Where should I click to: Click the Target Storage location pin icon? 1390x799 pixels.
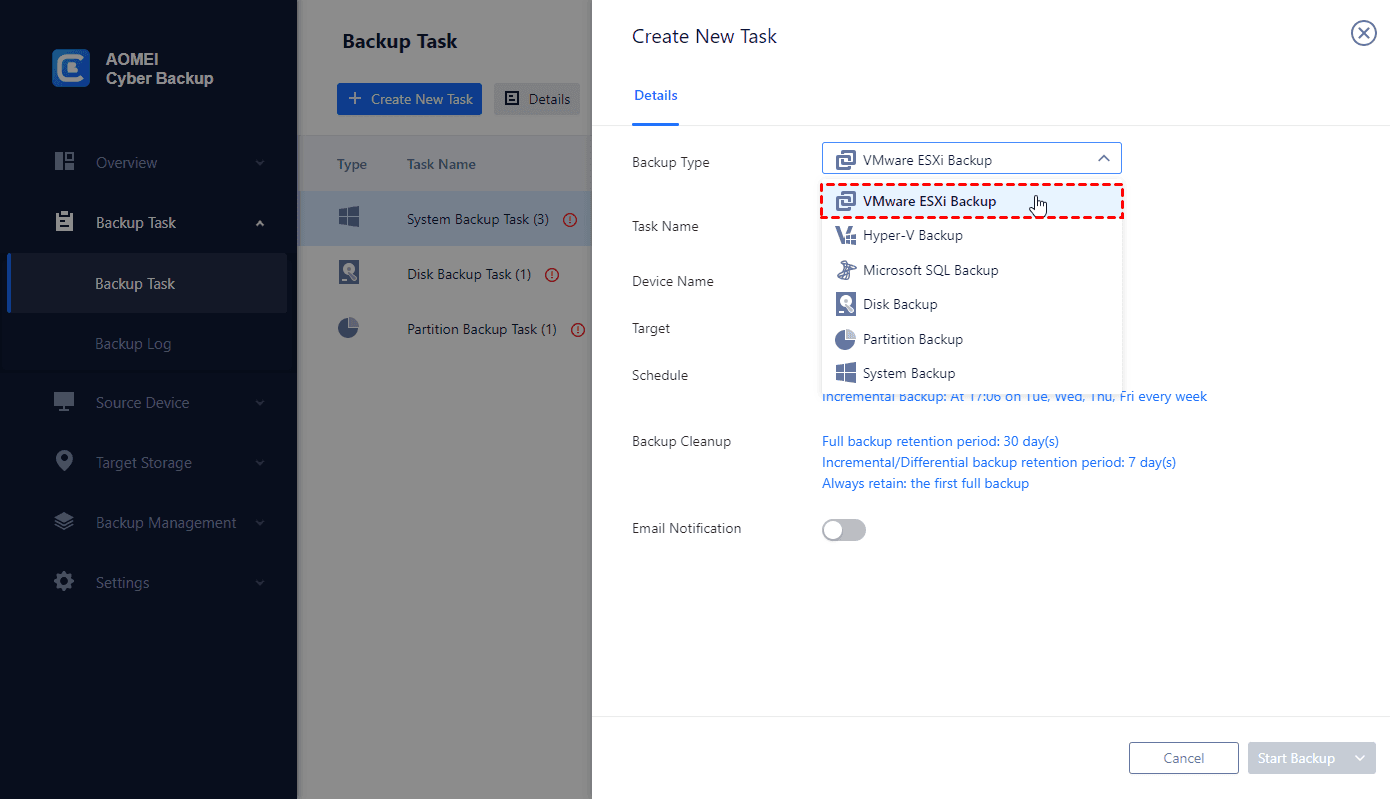[x=65, y=462]
